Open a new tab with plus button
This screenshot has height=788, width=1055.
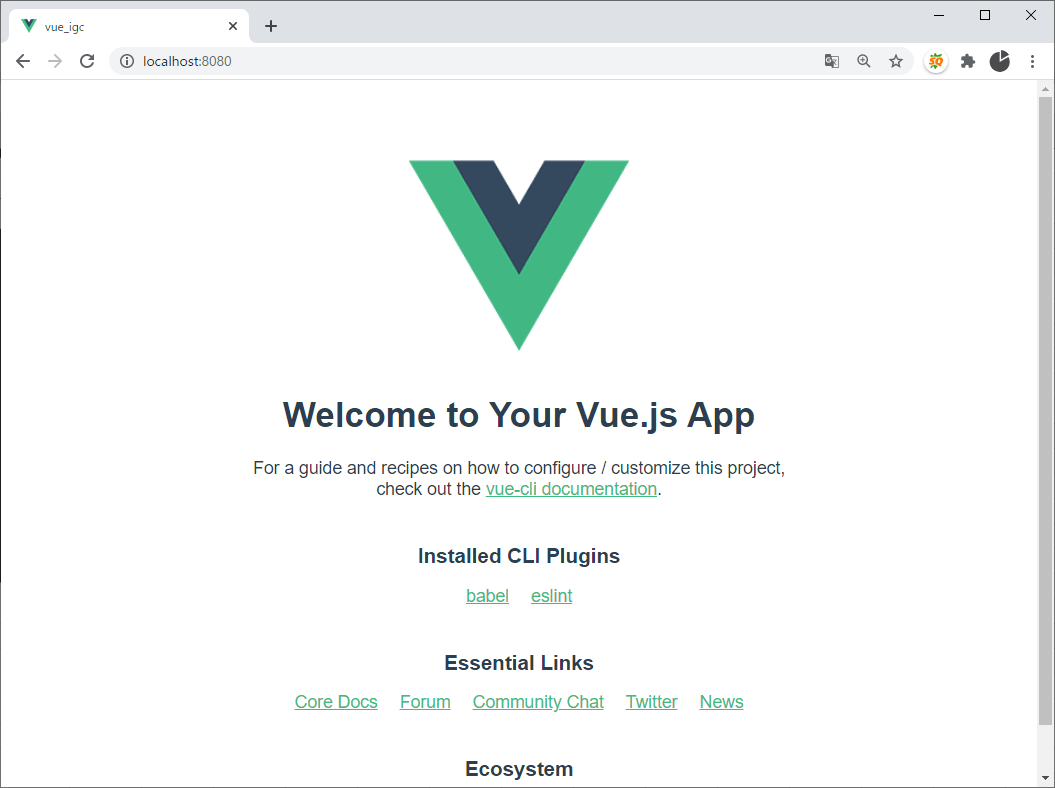[x=270, y=26]
